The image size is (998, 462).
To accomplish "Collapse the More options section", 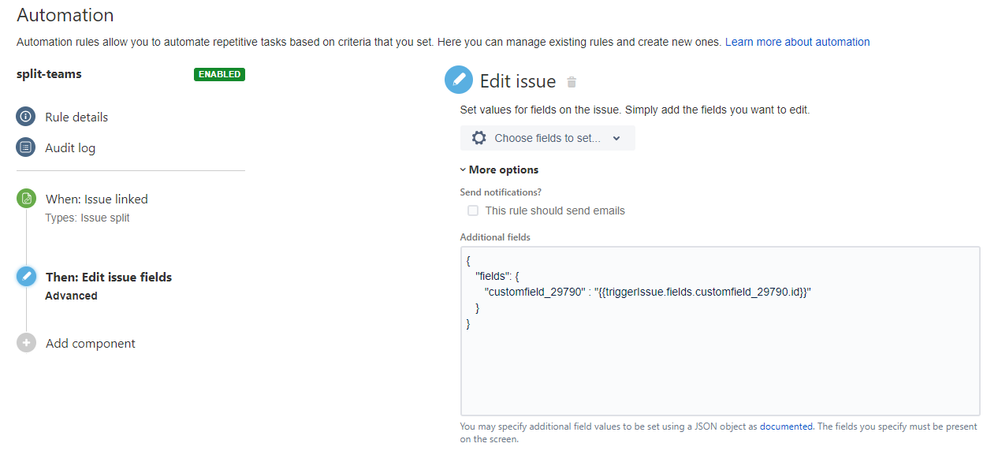I will pyautogui.click(x=500, y=170).
